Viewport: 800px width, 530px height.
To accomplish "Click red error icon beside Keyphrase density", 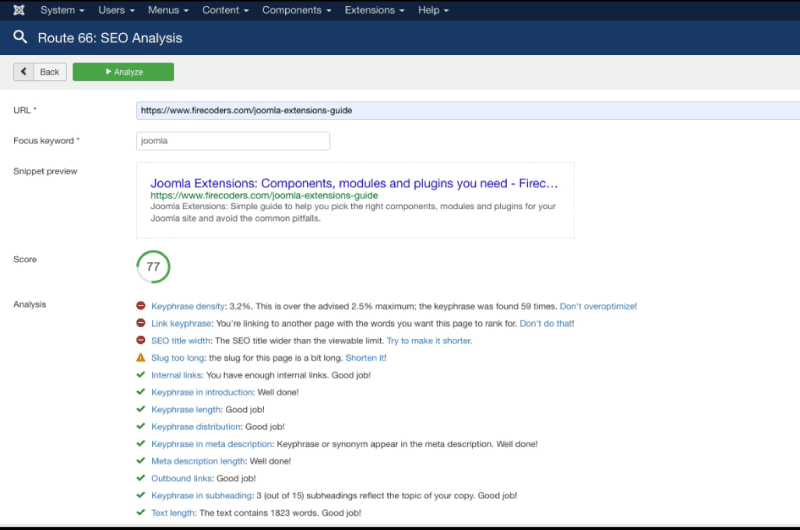I will 141,306.
